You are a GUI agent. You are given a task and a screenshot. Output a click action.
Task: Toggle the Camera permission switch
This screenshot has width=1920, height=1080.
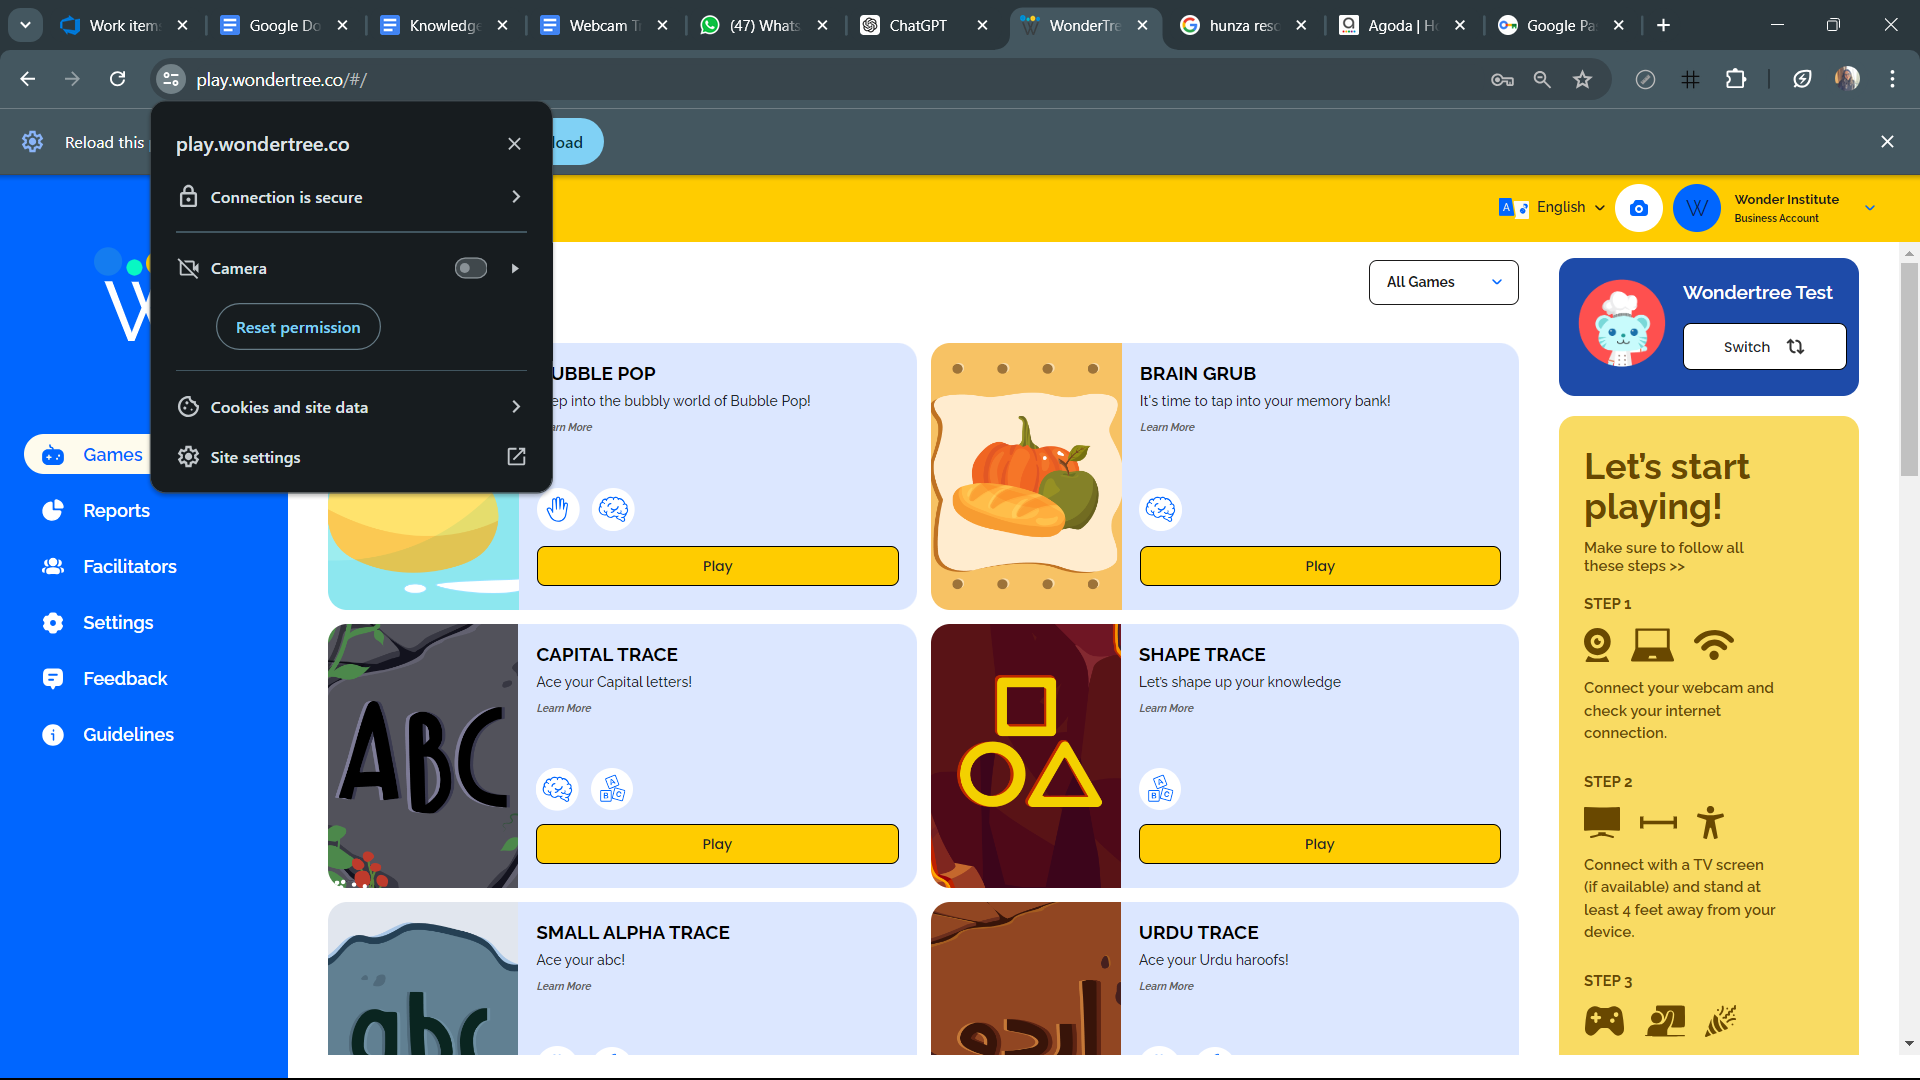pos(471,268)
